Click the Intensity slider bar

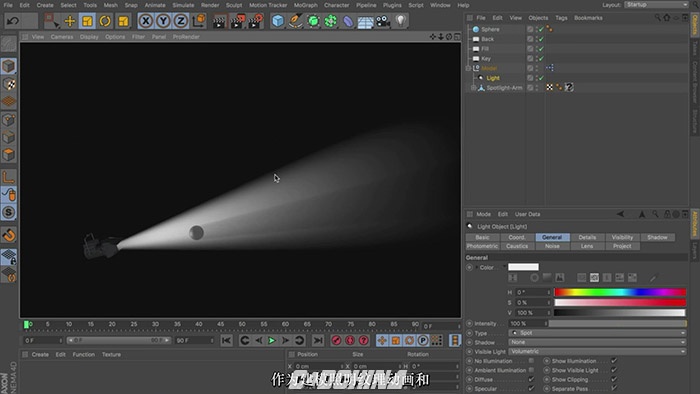617,323
